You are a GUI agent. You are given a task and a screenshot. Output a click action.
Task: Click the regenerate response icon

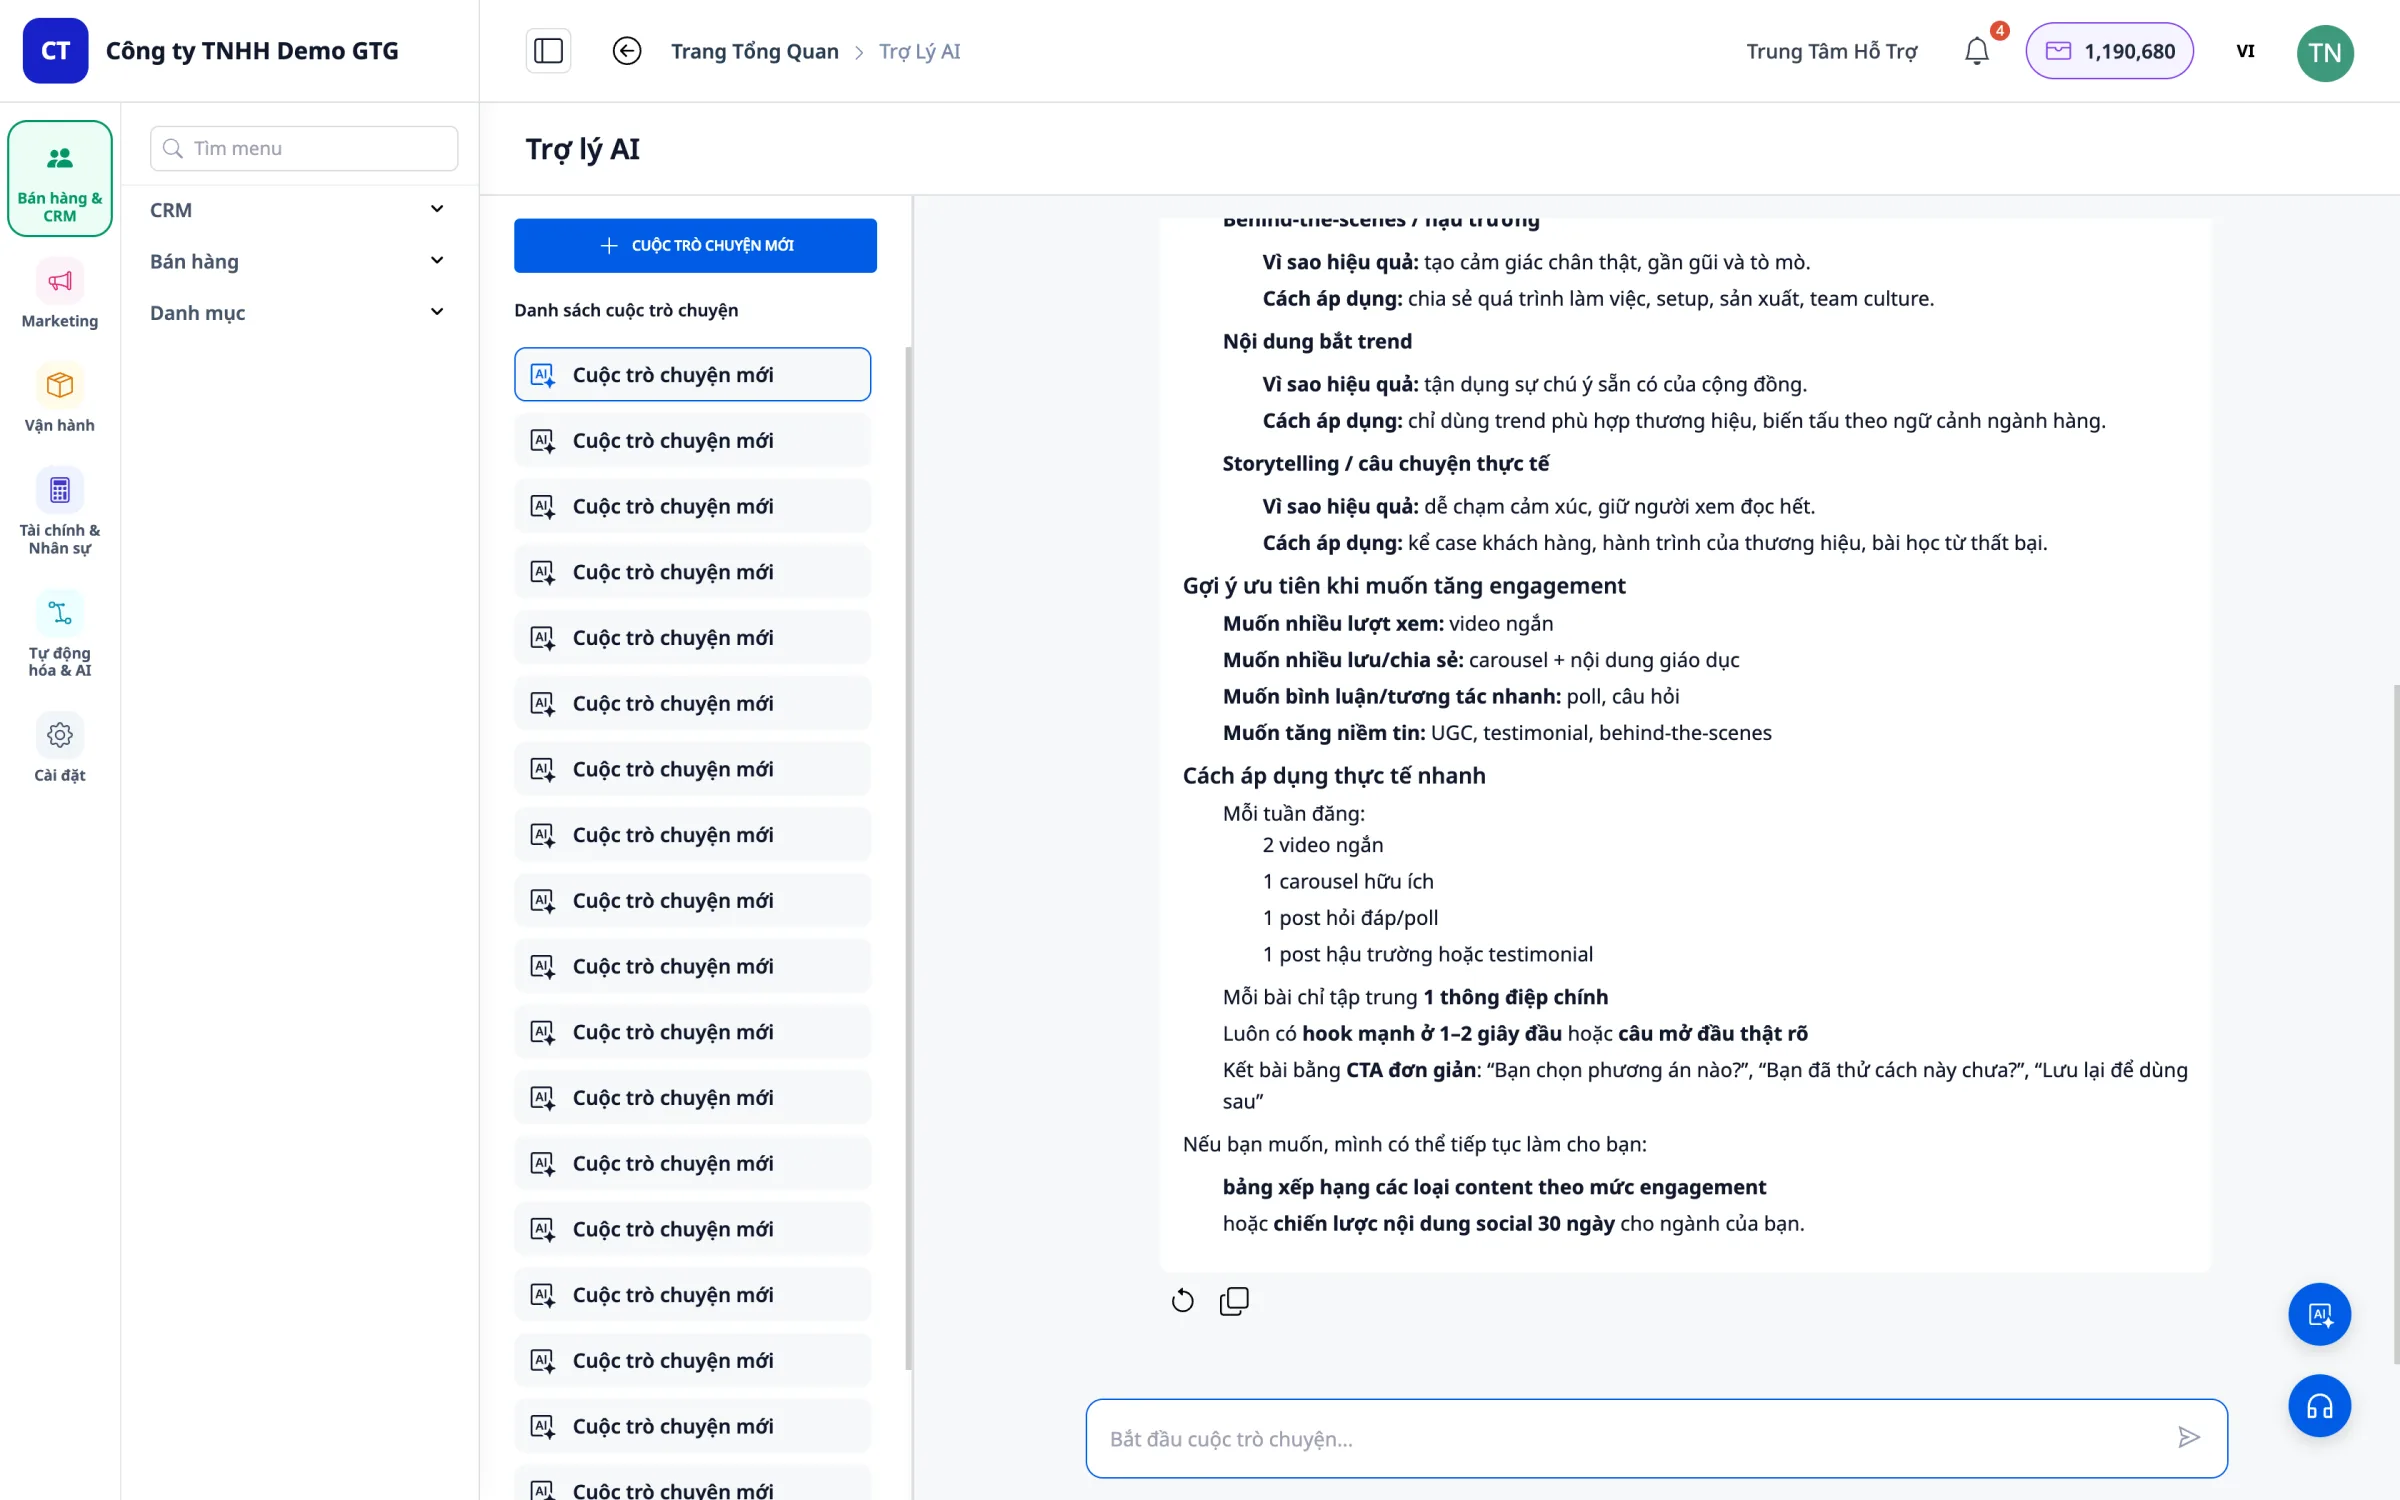point(1182,1300)
